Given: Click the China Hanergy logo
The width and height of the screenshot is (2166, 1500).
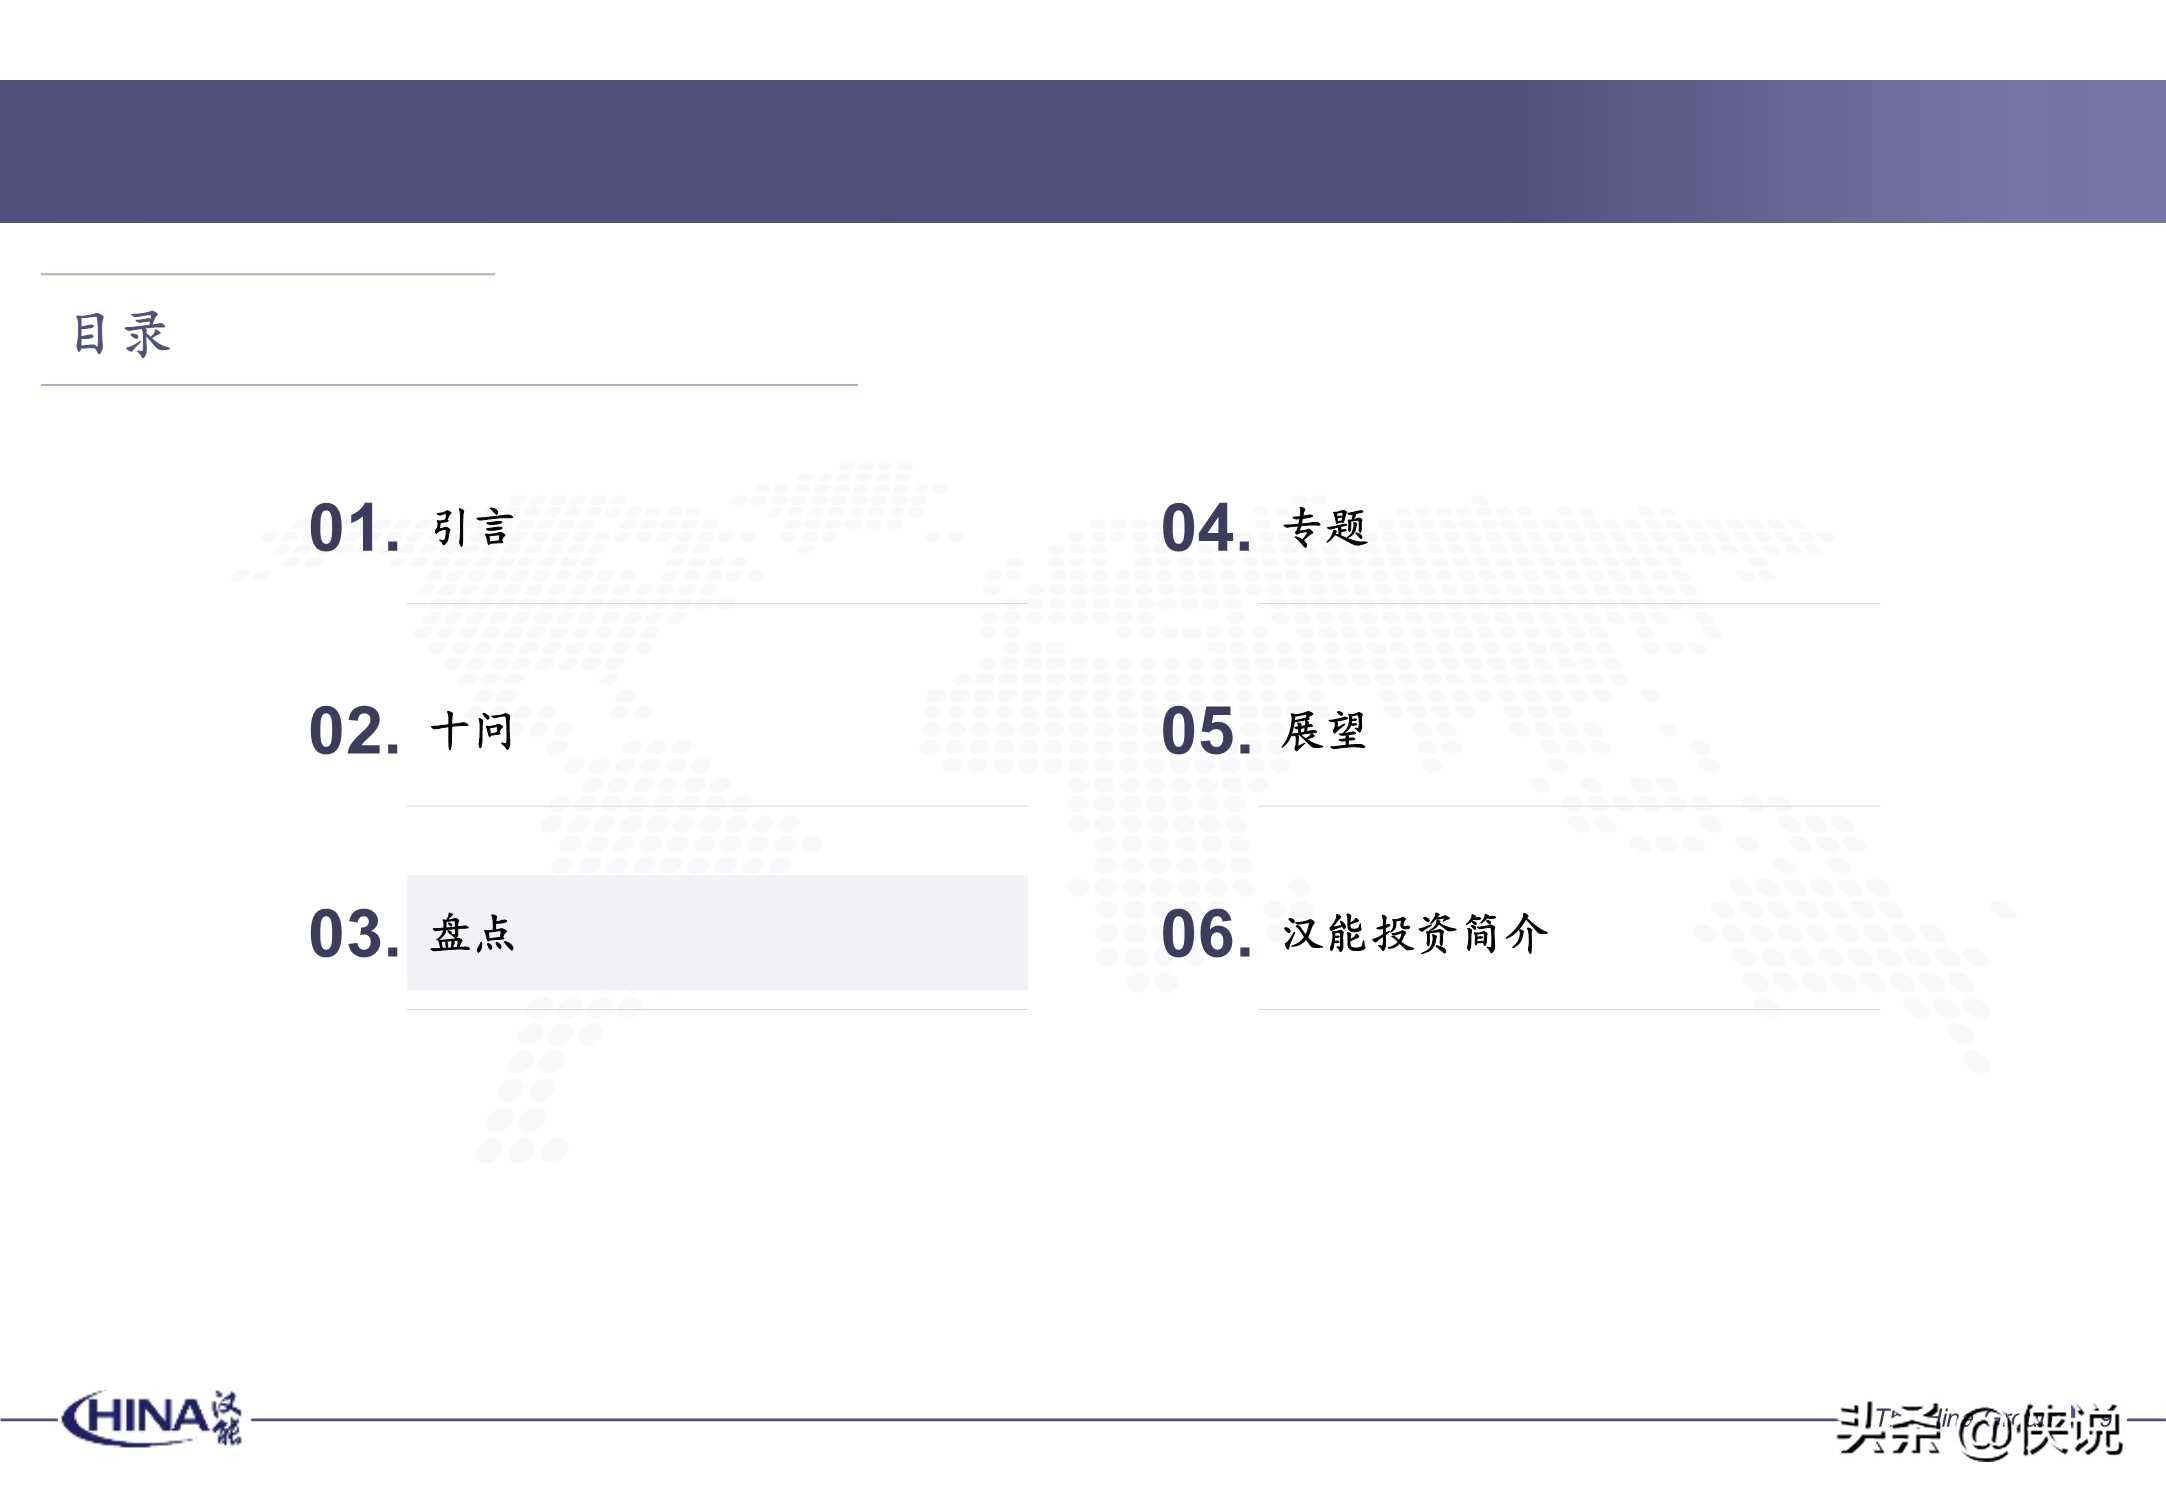Looking at the screenshot, I should coord(151,1418).
